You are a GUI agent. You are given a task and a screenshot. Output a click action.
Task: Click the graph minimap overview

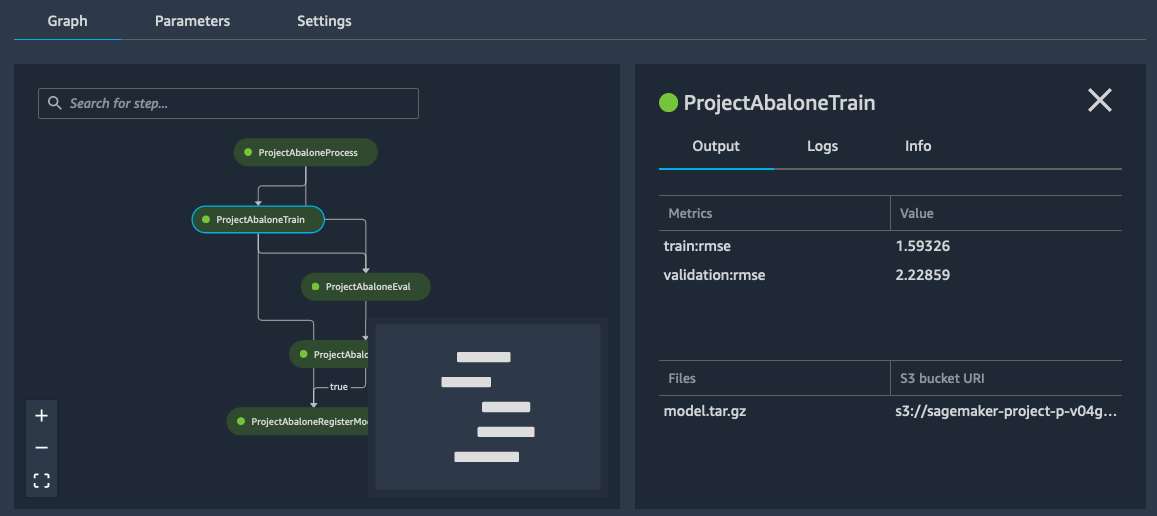click(x=487, y=407)
